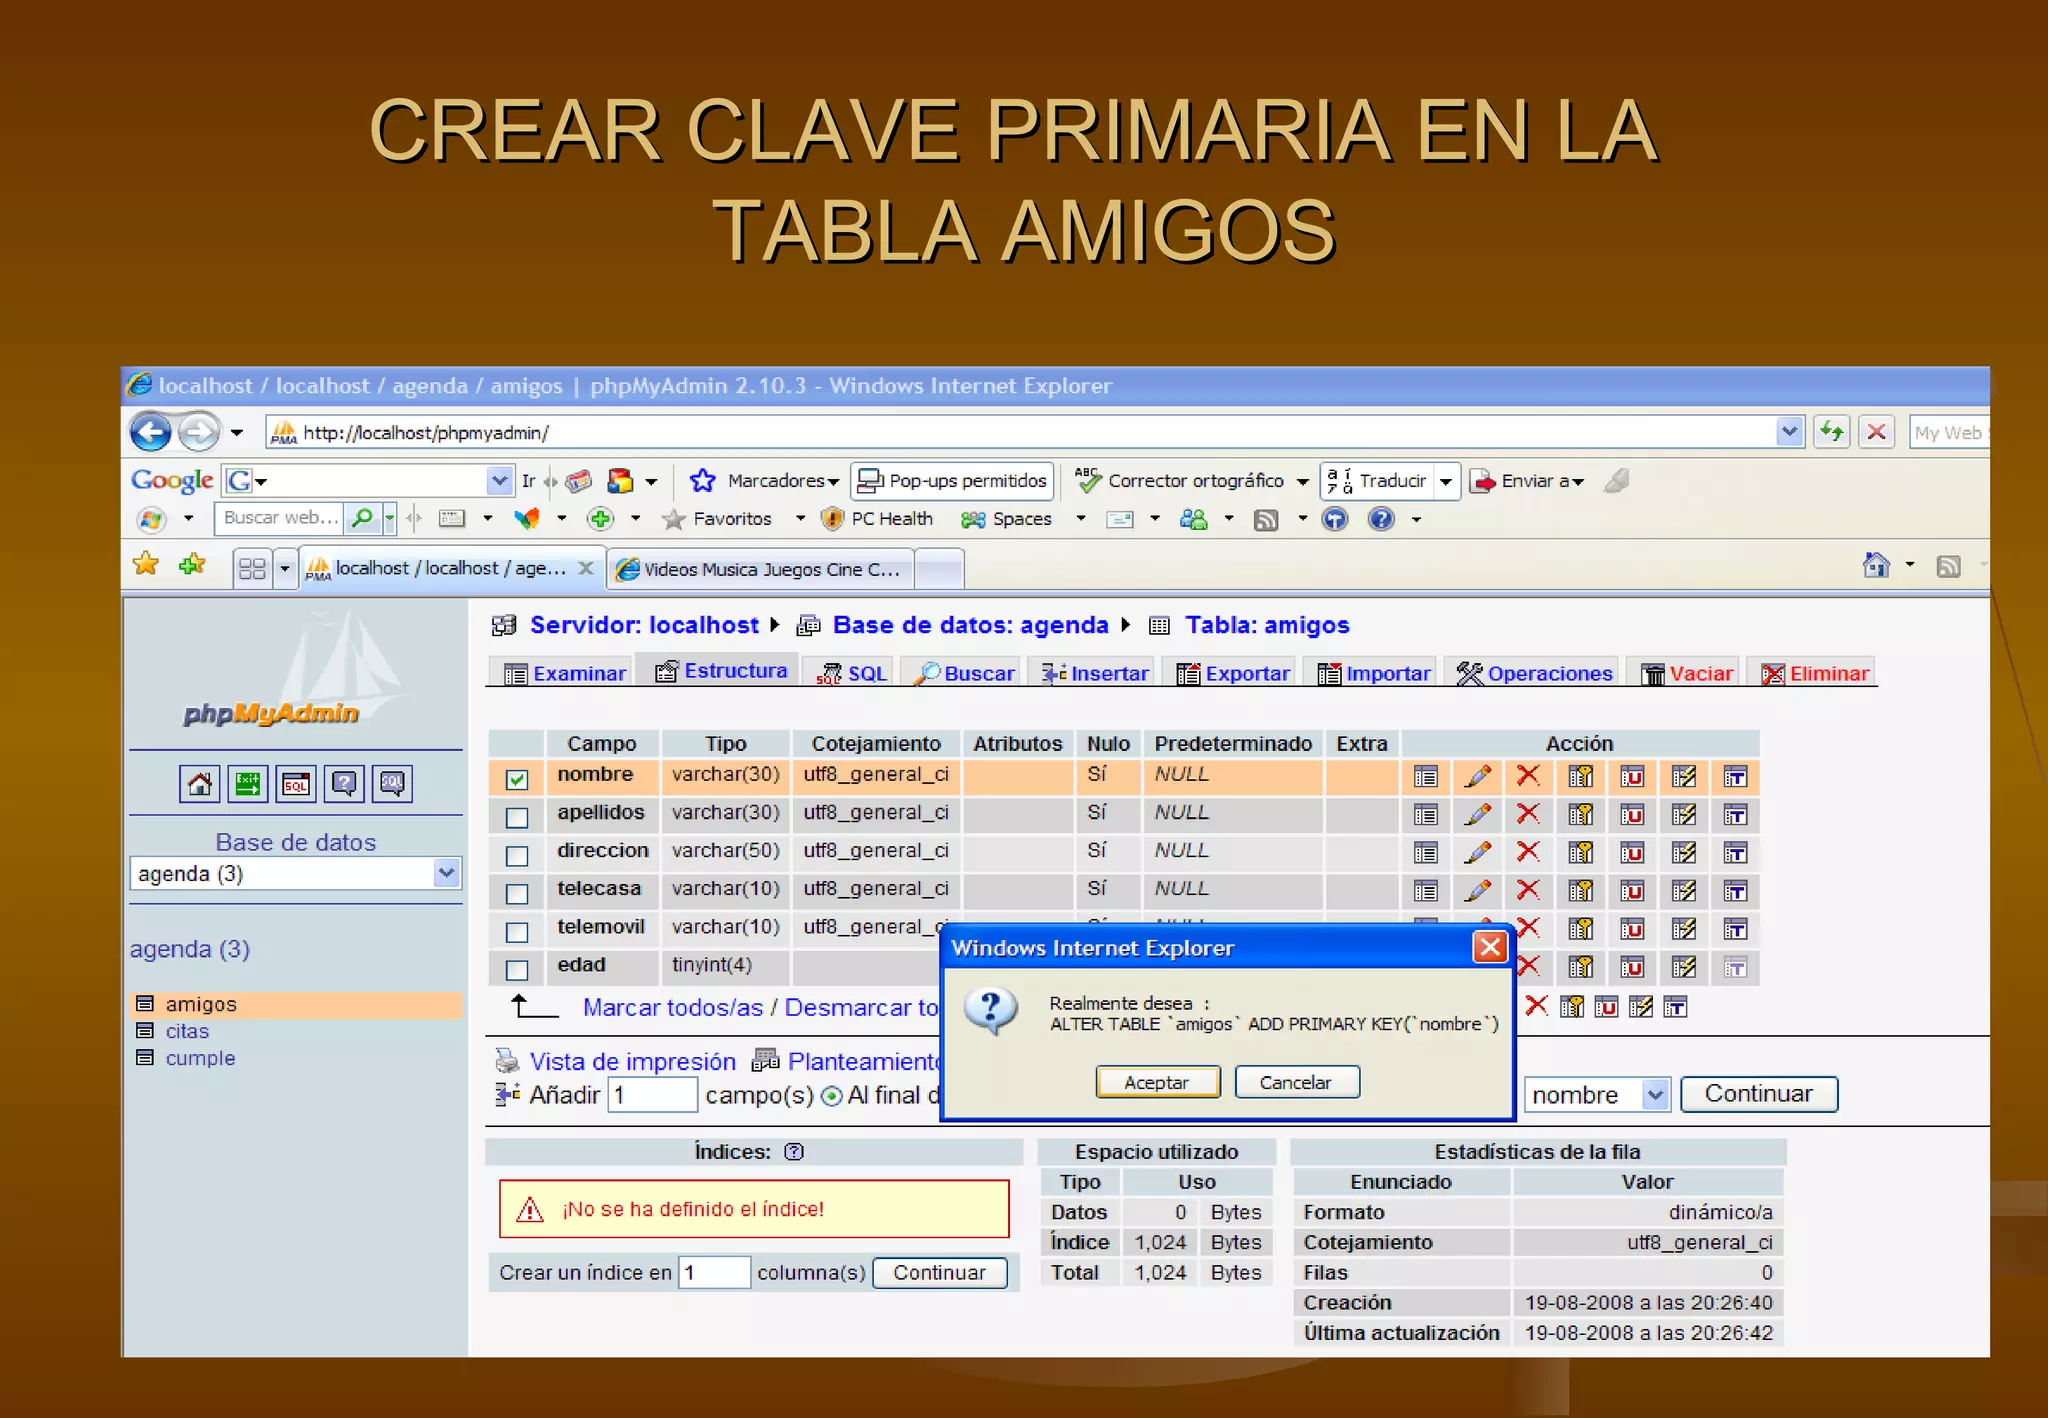The width and height of the screenshot is (2048, 1418).
Task: Browse distinct values icon for direccion row
Action: point(1426,852)
